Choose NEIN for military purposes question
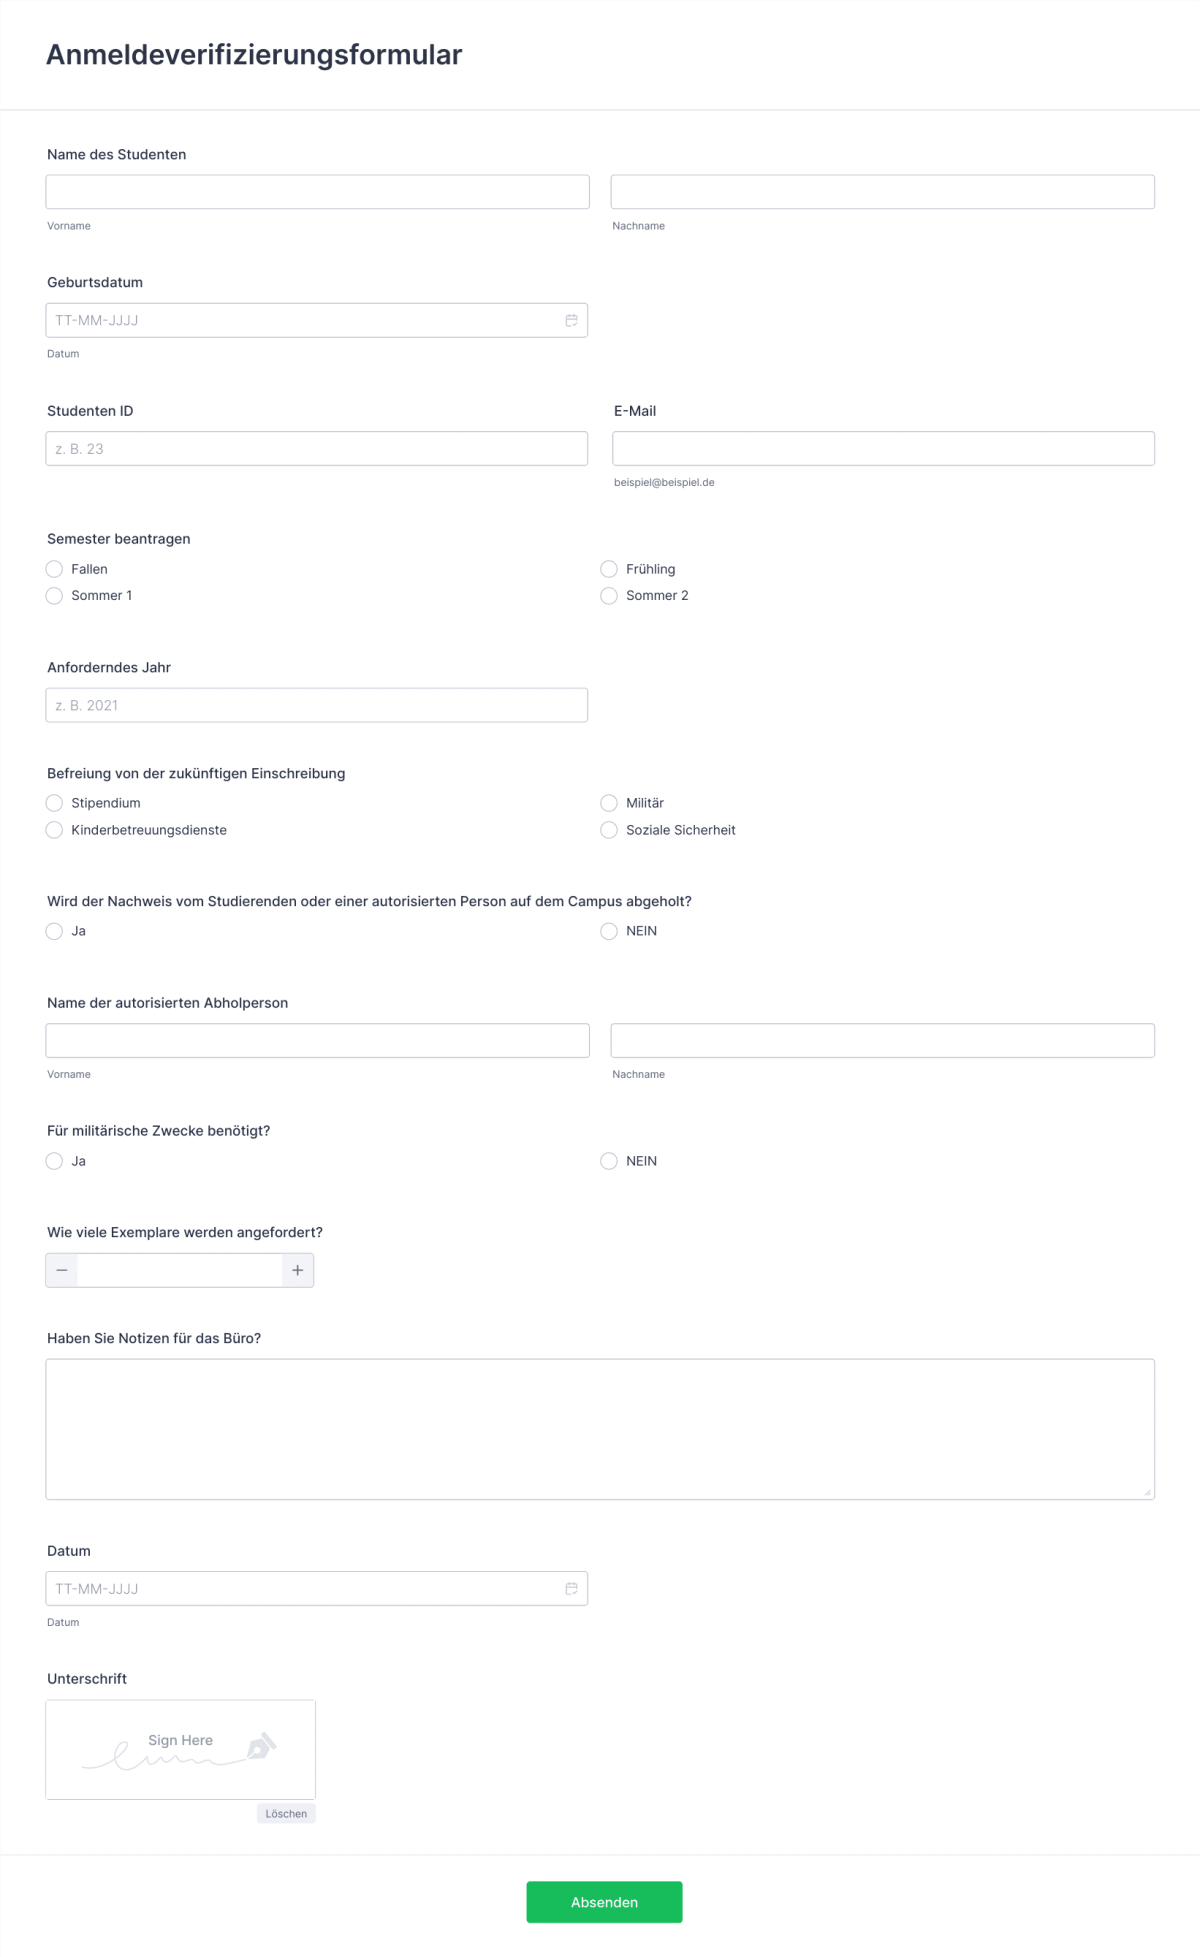This screenshot has width=1200, height=1957. tap(609, 1161)
